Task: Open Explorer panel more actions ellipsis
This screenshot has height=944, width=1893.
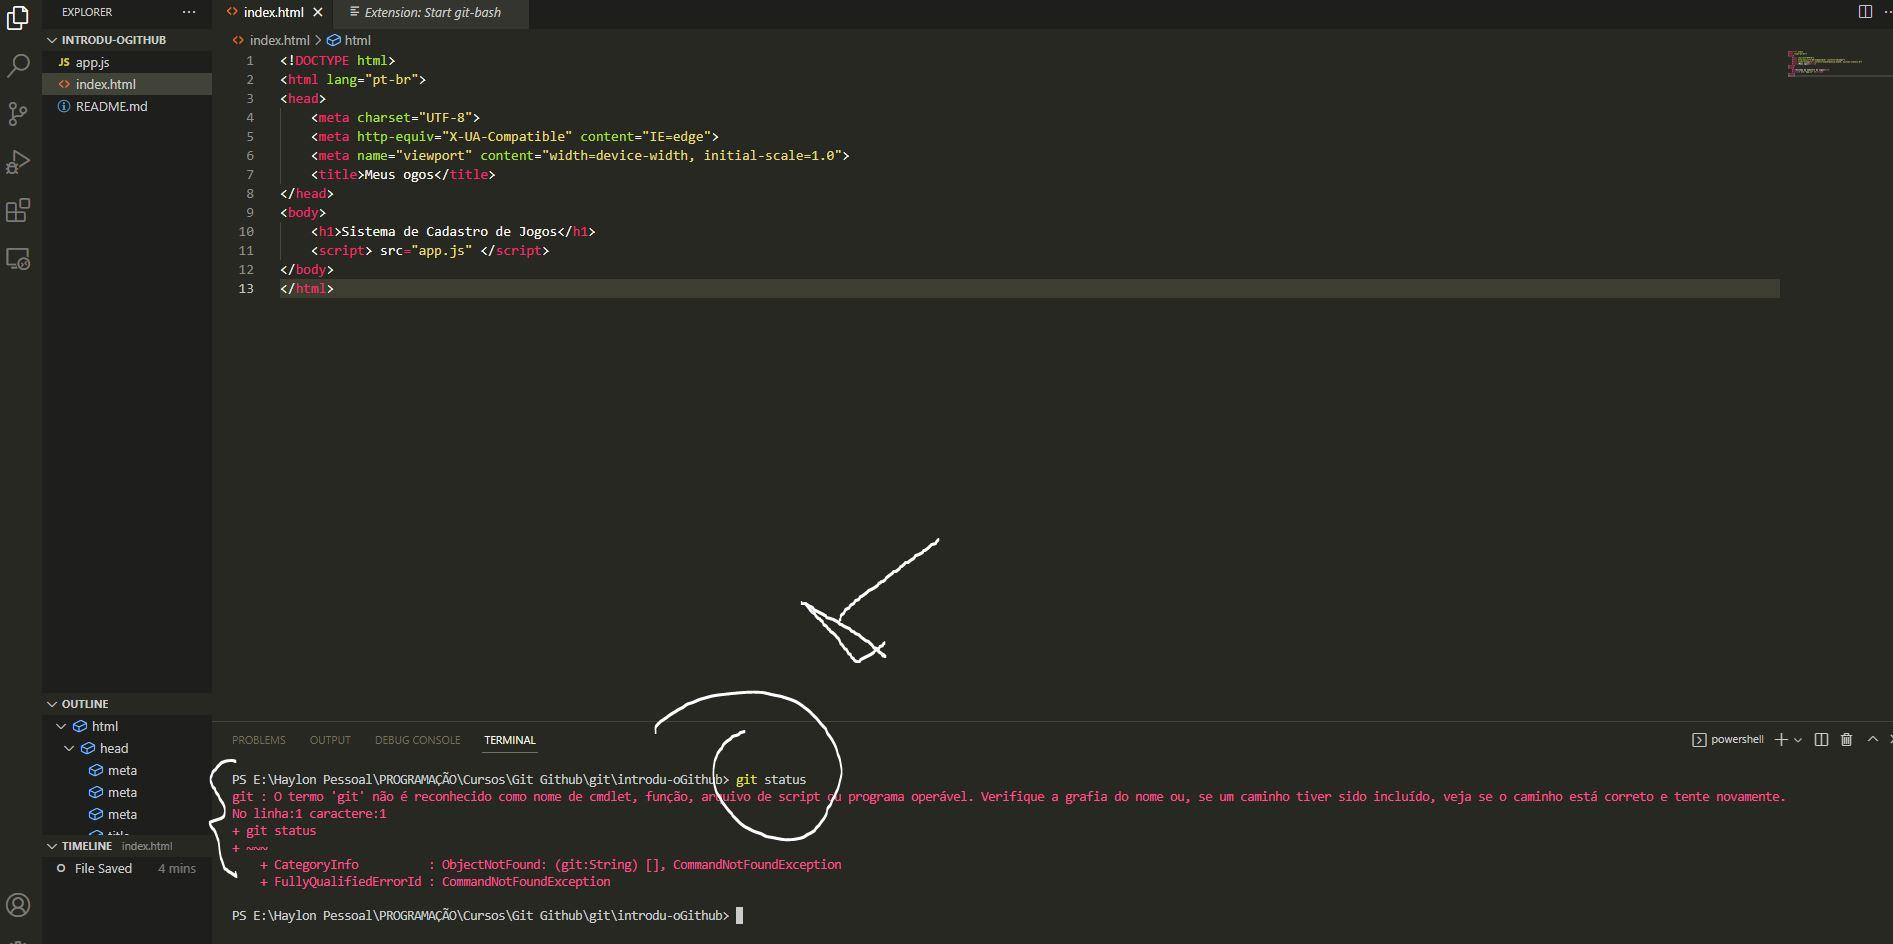Action: coord(189,12)
